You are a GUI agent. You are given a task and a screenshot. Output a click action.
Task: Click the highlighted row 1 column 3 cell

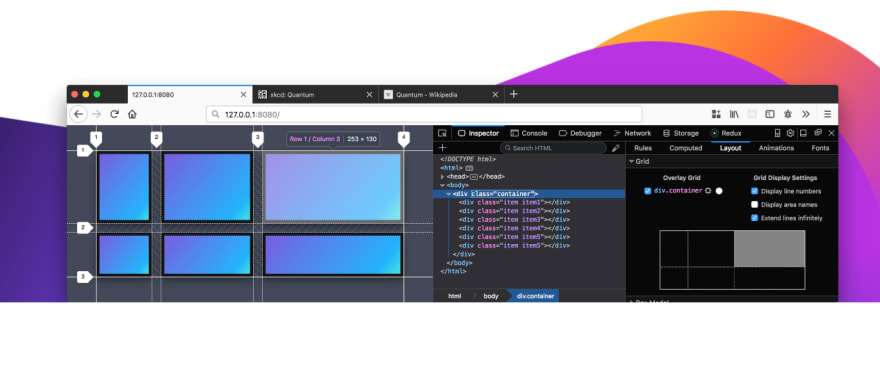pos(333,187)
